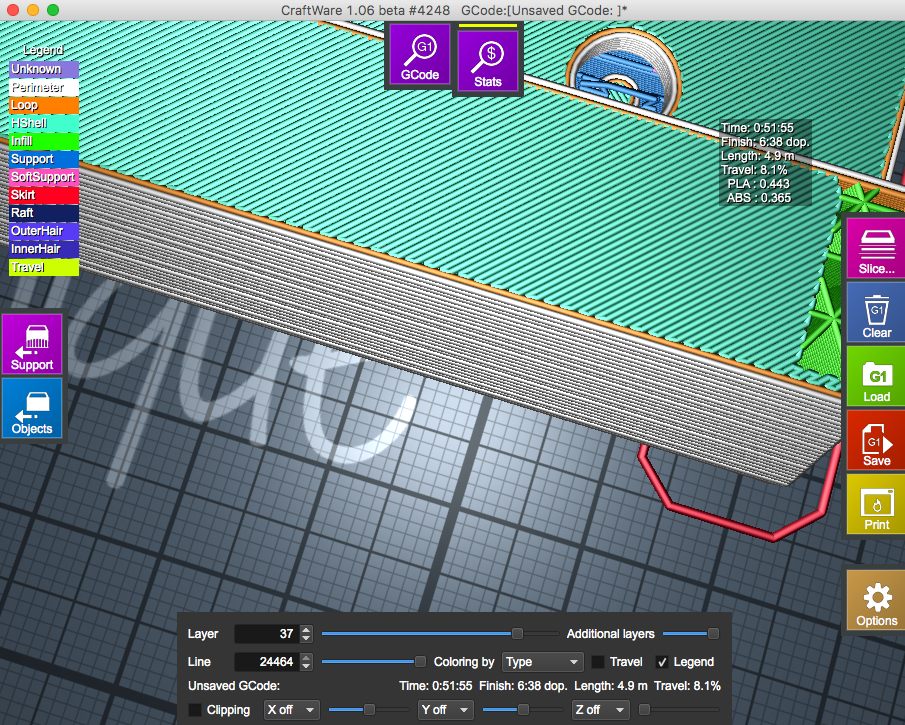Open the Stats panel
Viewport: 905px width, 725px height.
tap(488, 61)
